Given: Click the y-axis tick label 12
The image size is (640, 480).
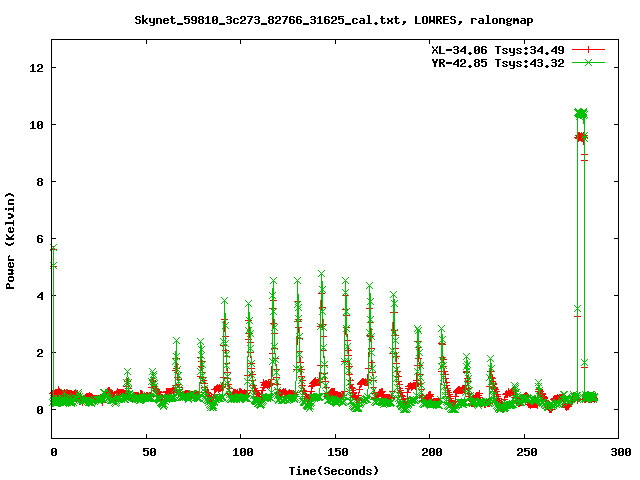Looking at the screenshot, I should (x=36, y=68).
